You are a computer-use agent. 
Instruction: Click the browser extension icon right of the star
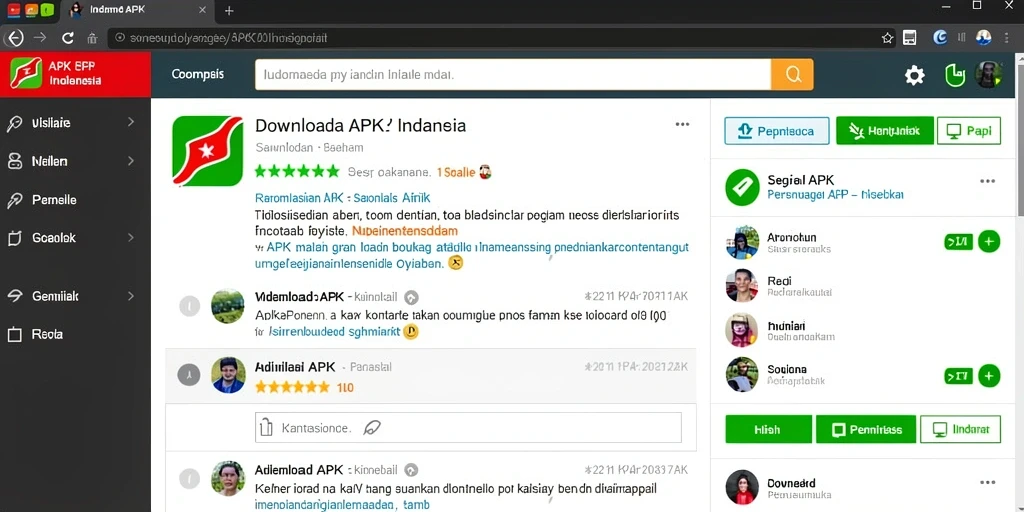910,38
